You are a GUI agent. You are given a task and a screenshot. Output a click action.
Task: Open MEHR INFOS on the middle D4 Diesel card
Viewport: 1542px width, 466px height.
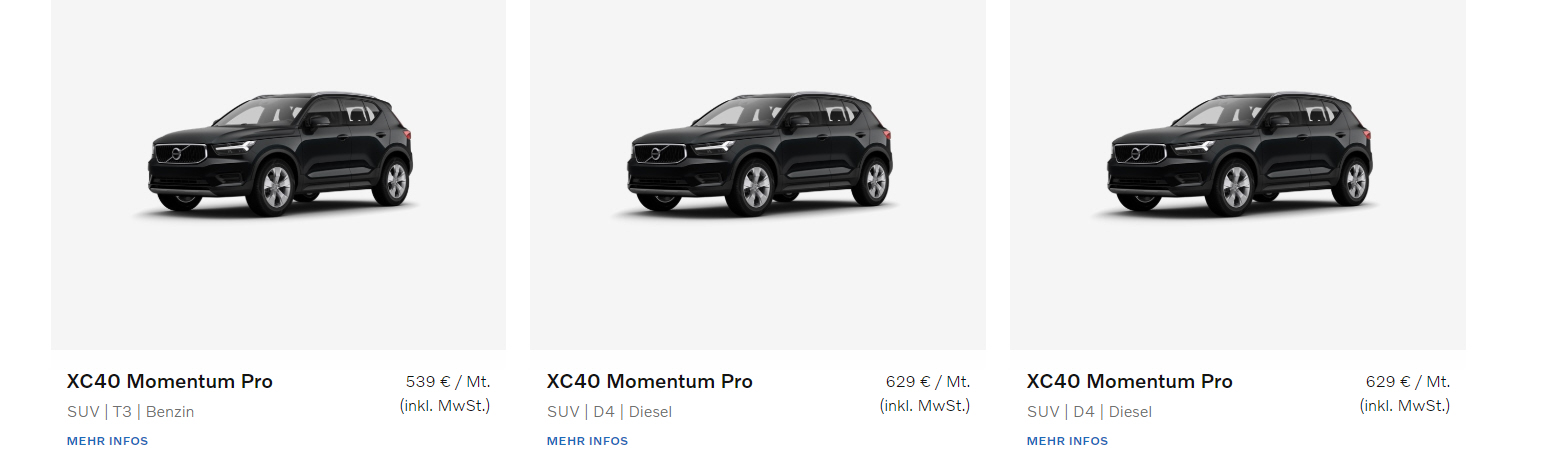(x=587, y=441)
